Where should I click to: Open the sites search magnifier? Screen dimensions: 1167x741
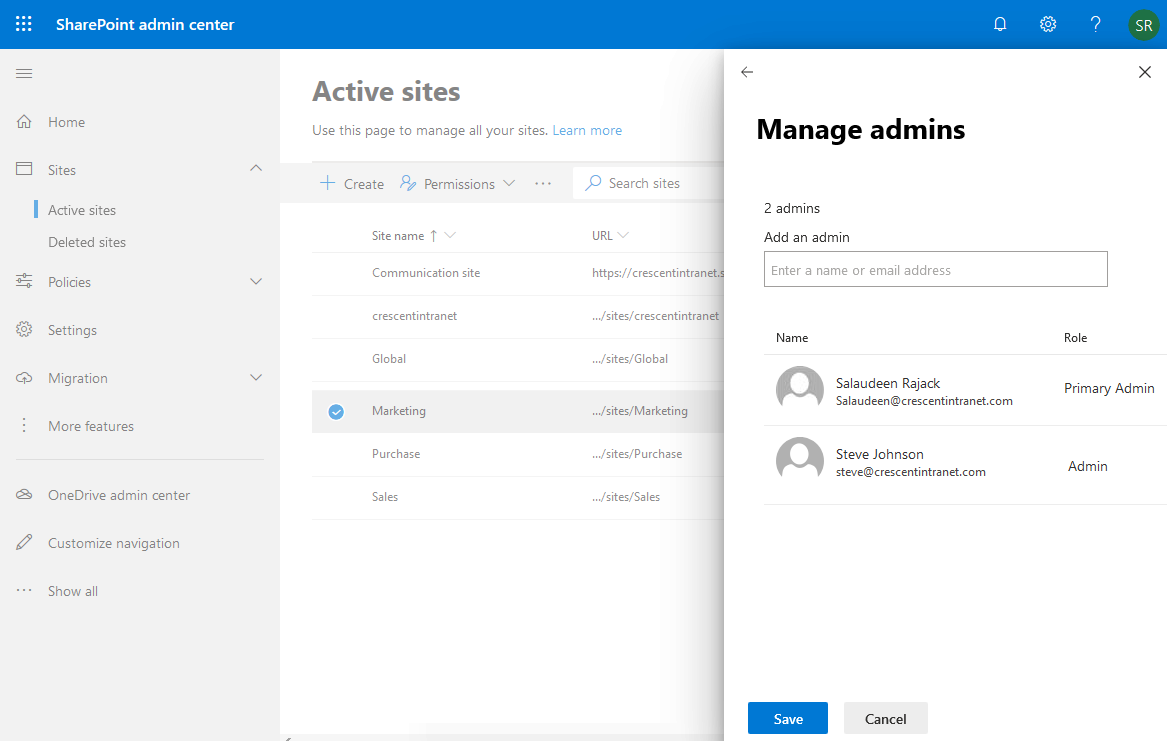coord(595,183)
